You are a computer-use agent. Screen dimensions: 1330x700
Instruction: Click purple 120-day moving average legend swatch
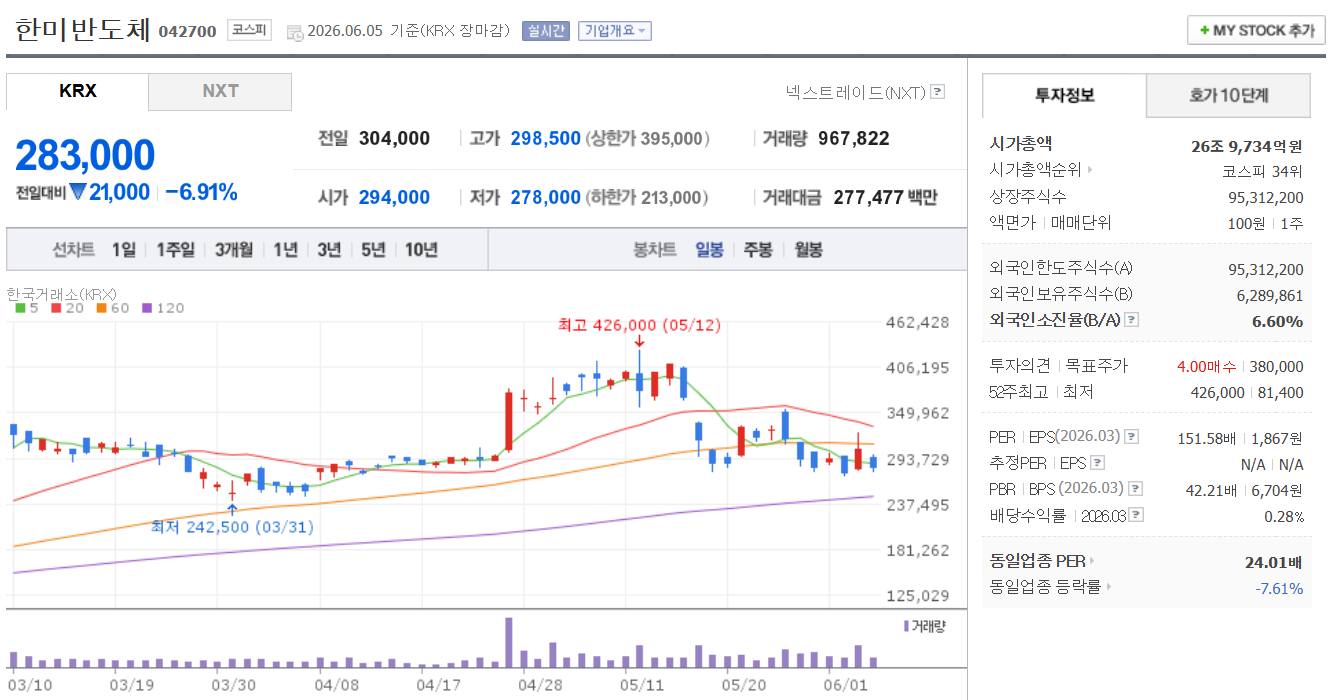coord(147,308)
